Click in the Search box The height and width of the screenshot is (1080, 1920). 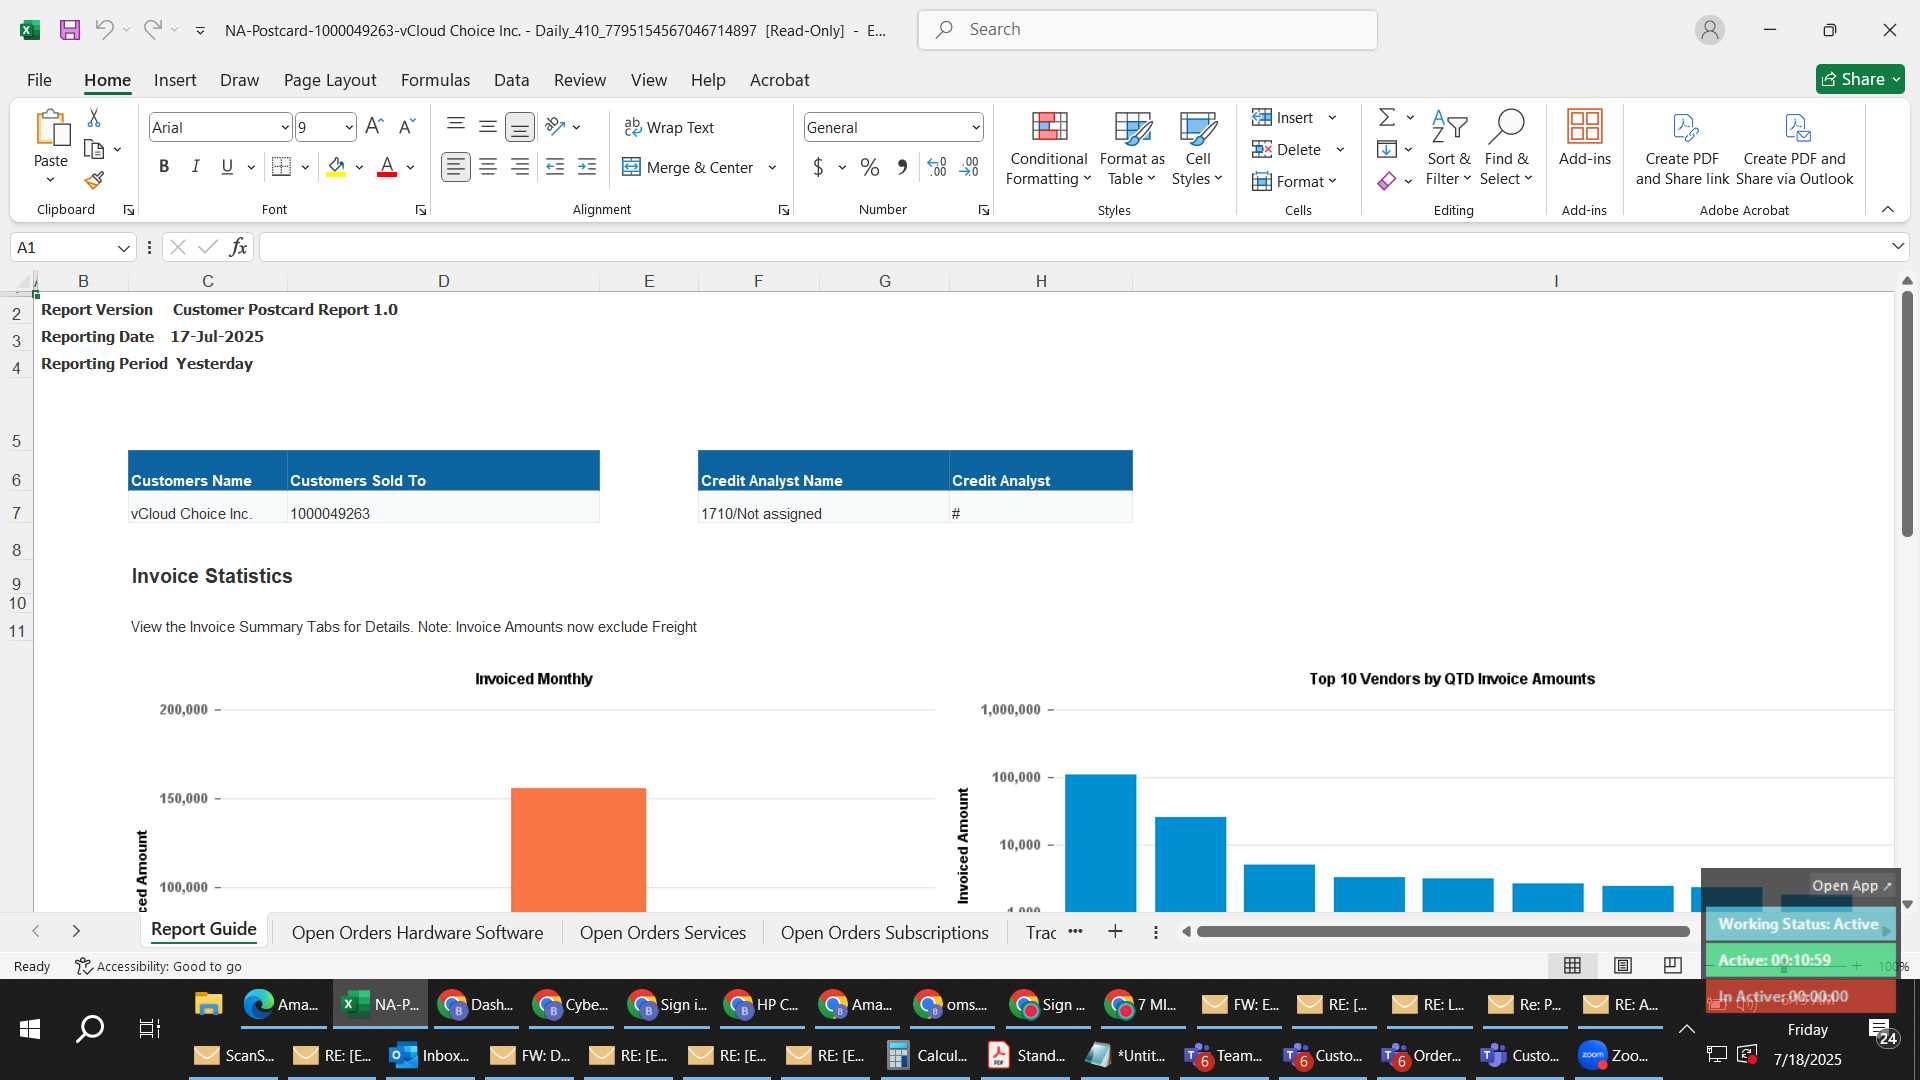1148,30
